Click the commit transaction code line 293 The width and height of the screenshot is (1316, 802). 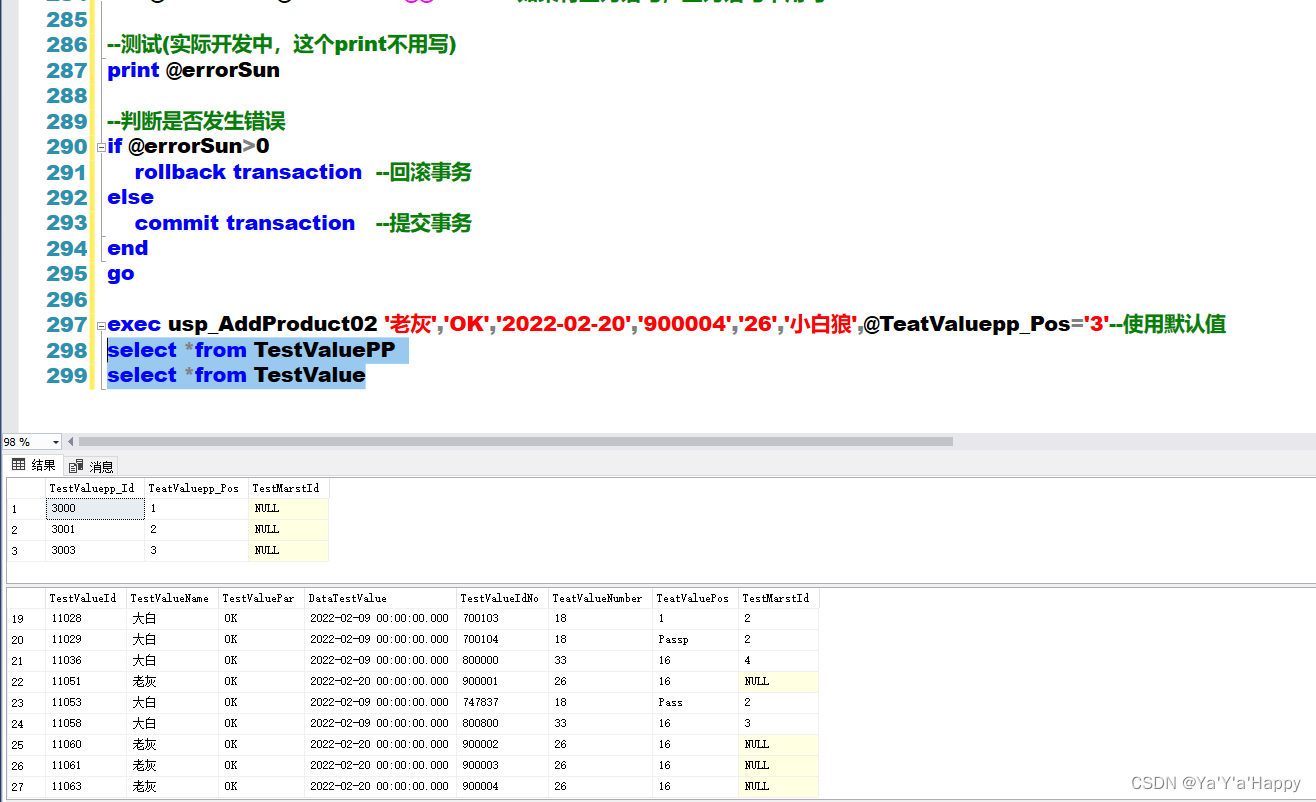[x=303, y=223]
